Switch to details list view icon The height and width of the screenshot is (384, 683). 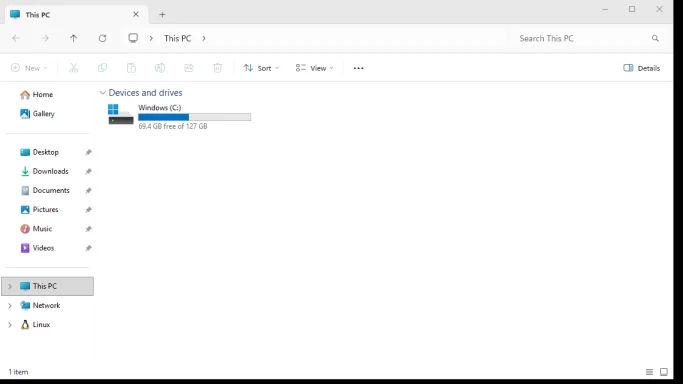pos(649,372)
